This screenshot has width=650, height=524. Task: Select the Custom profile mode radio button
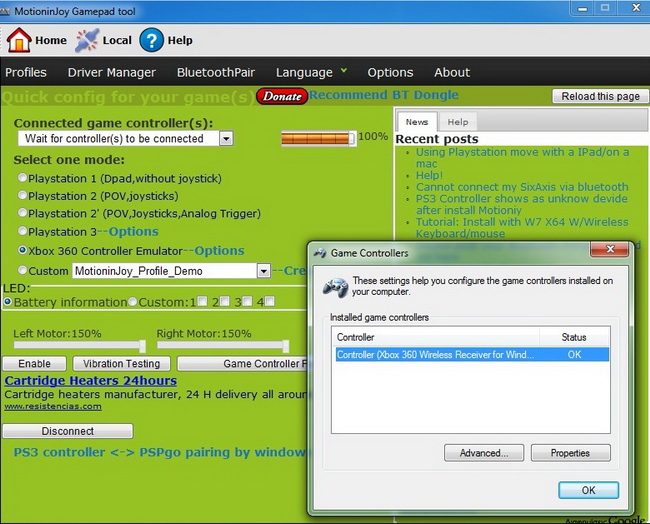pyautogui.click(x=23, y=271)
